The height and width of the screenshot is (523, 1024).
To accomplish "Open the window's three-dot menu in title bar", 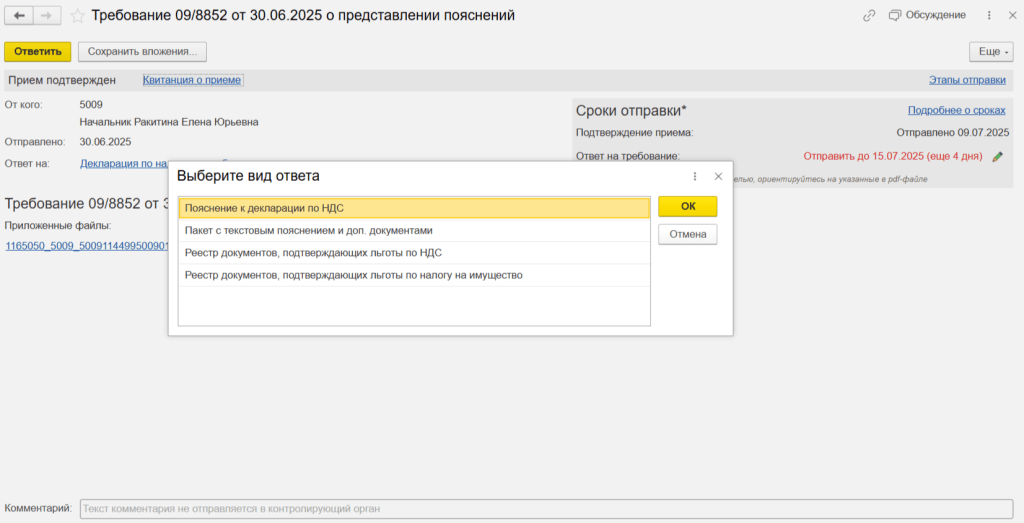I will (x=989, y=15).
